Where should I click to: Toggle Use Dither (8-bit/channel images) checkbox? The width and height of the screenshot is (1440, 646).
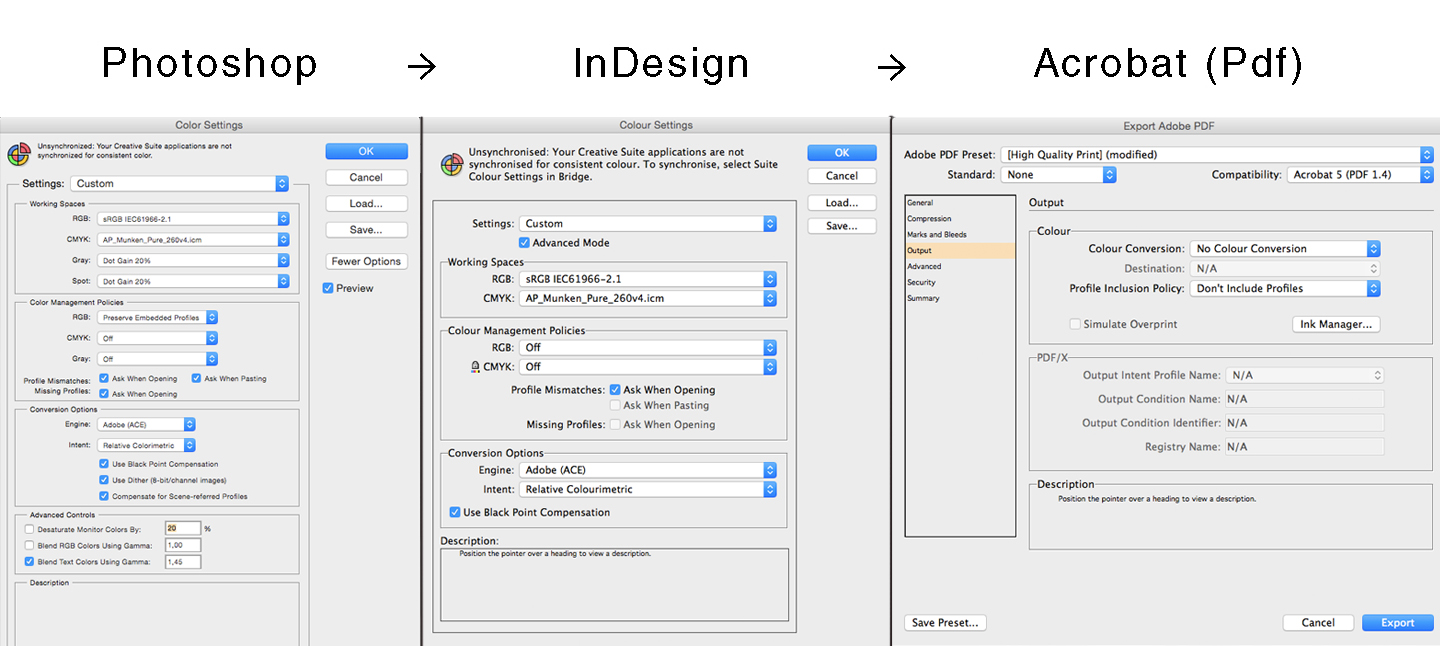pyautogui.click(x=104, y=480)
